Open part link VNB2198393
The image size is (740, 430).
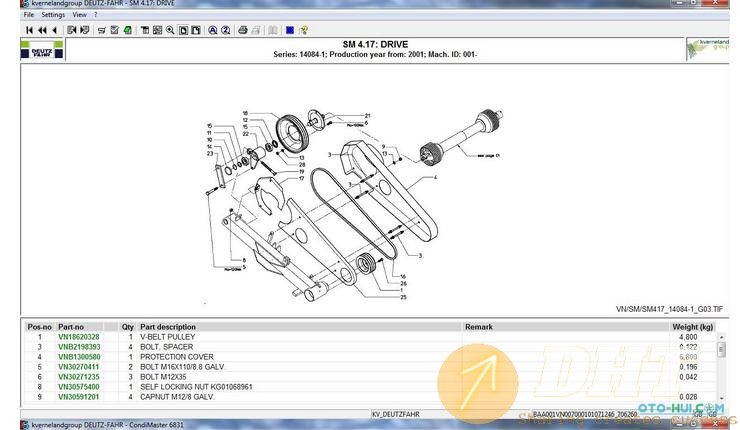79,347
